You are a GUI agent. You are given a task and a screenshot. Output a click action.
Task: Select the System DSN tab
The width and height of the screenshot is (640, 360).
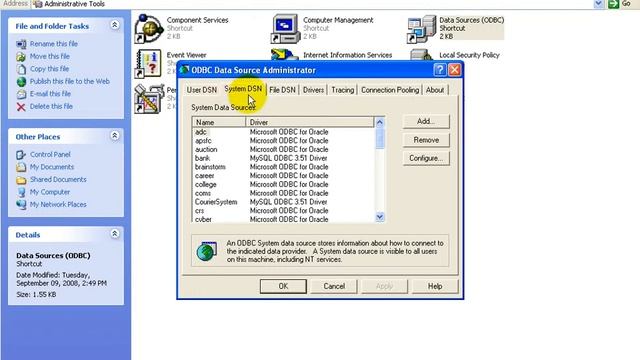[243, 89]
